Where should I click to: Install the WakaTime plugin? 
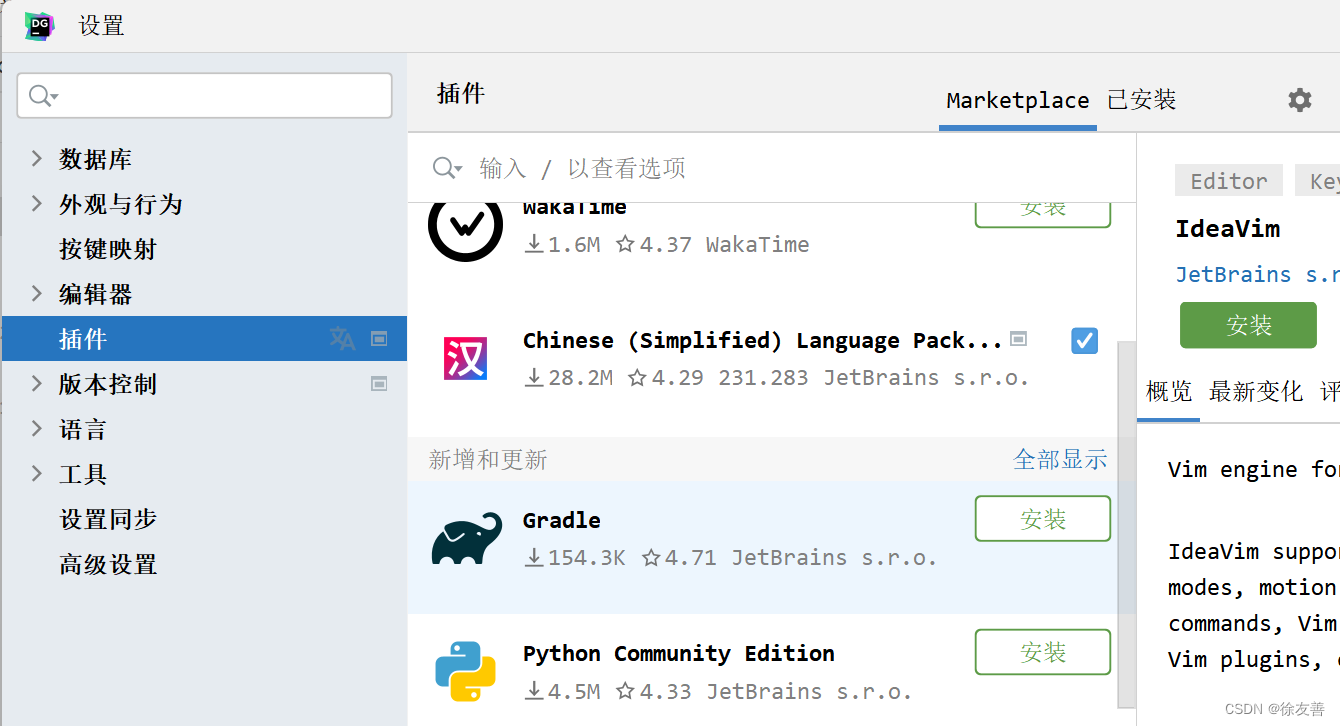click(1043, 214)
